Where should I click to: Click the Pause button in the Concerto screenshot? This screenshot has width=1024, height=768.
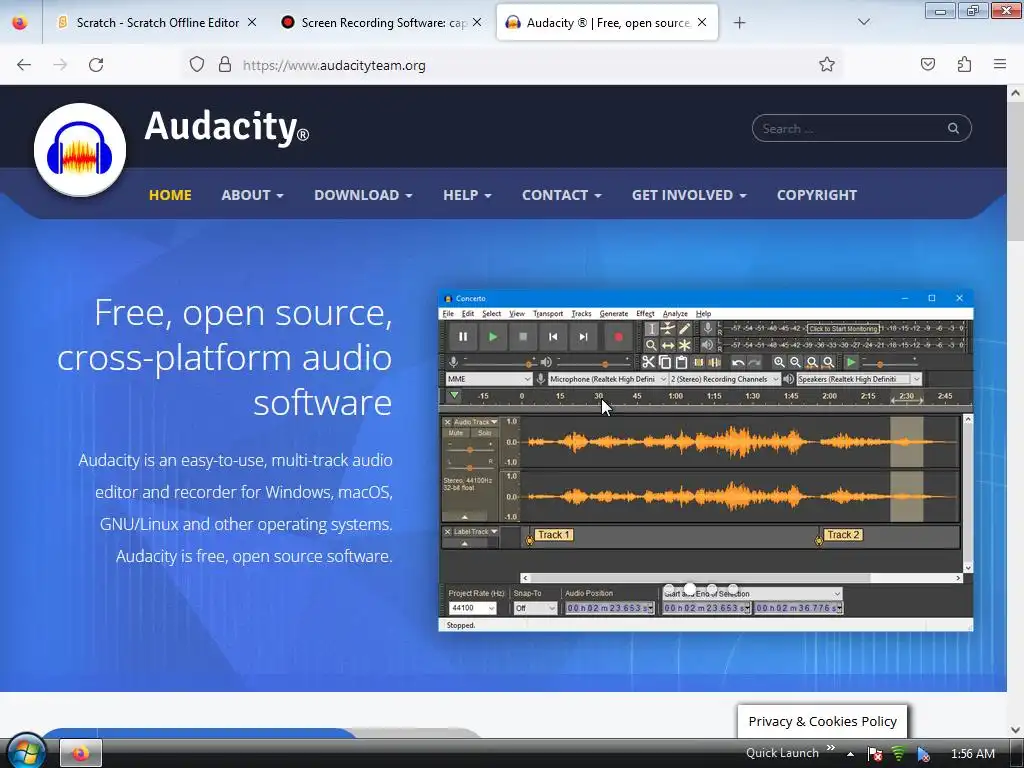(463, 337)
